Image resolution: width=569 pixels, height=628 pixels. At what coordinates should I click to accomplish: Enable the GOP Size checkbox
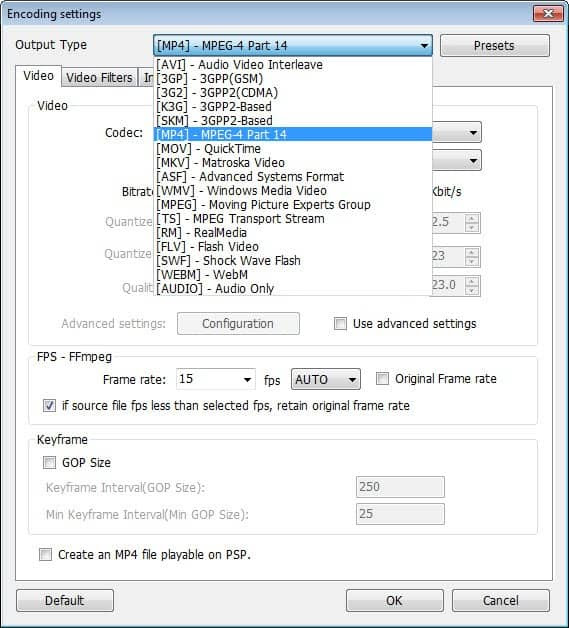49,463
